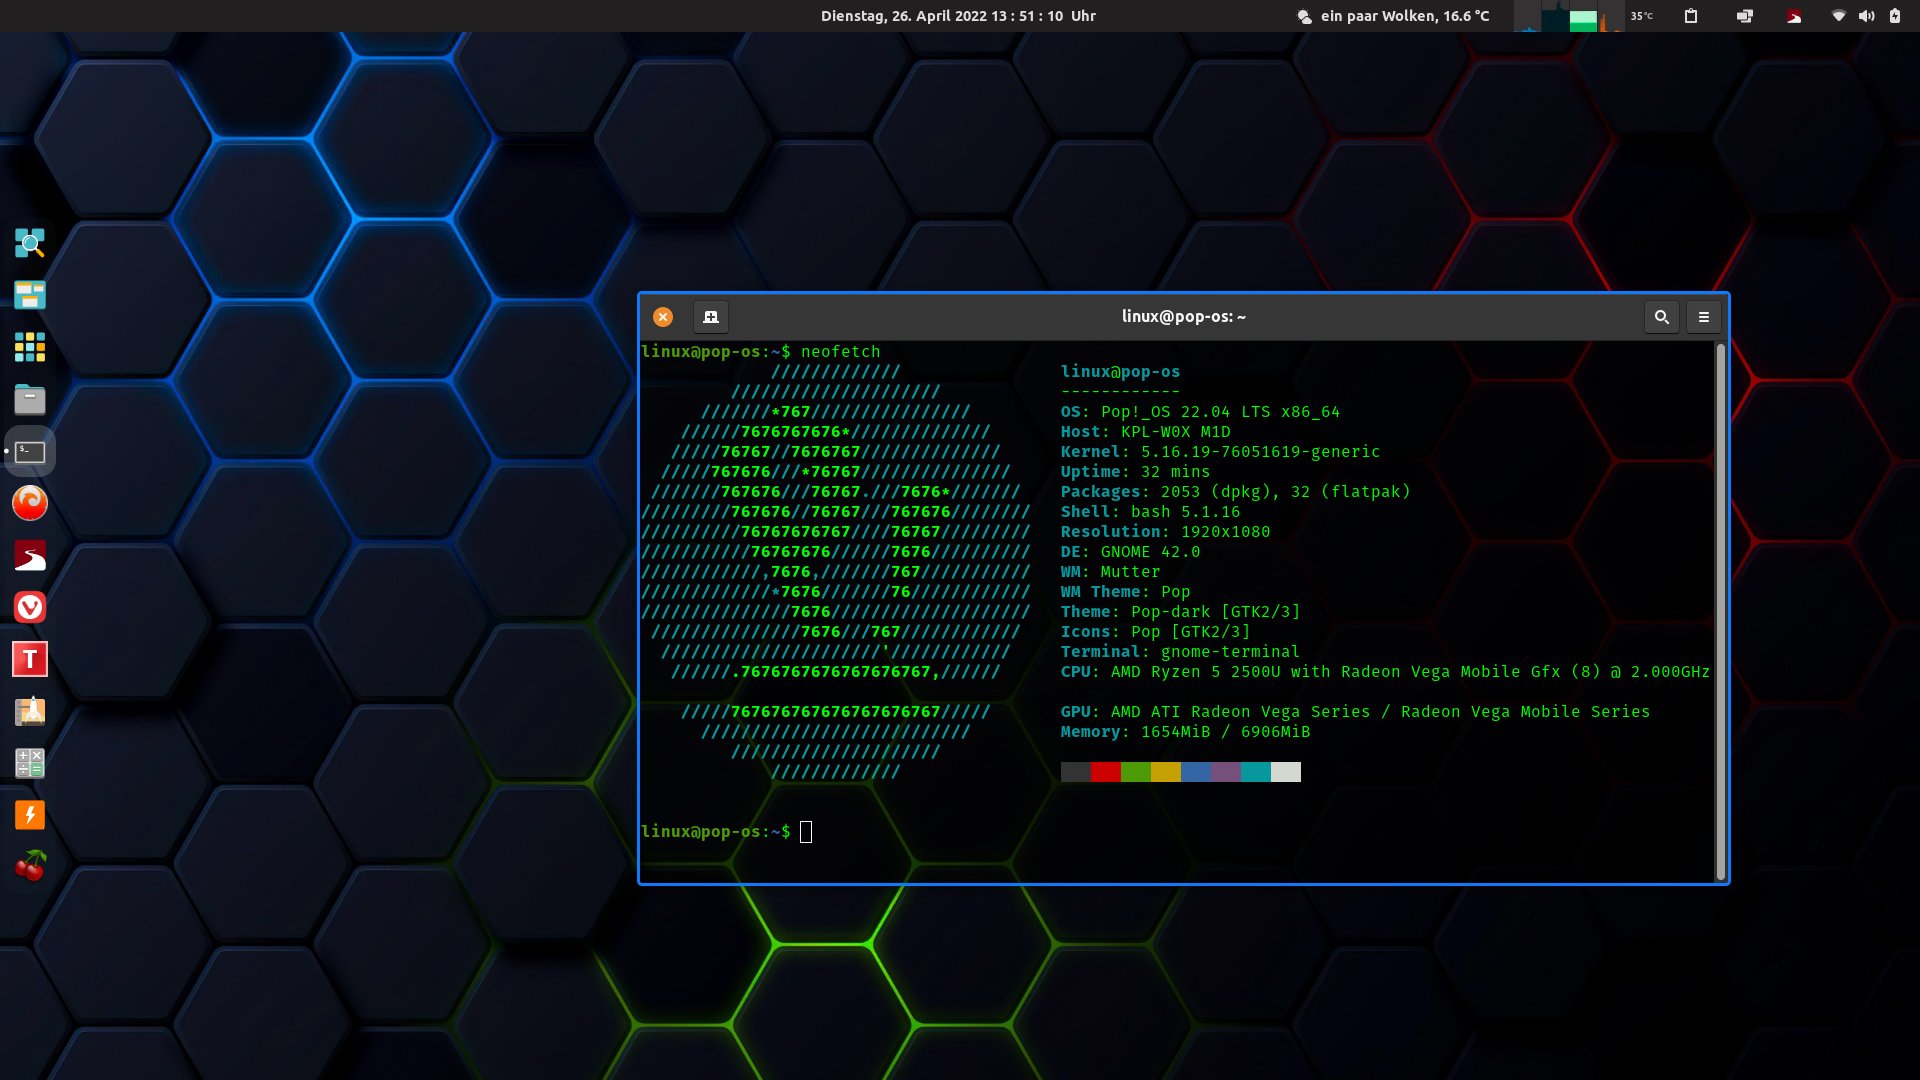Open the Calculator dock icon
The image size is (1920, 1080).
[30, 763]
